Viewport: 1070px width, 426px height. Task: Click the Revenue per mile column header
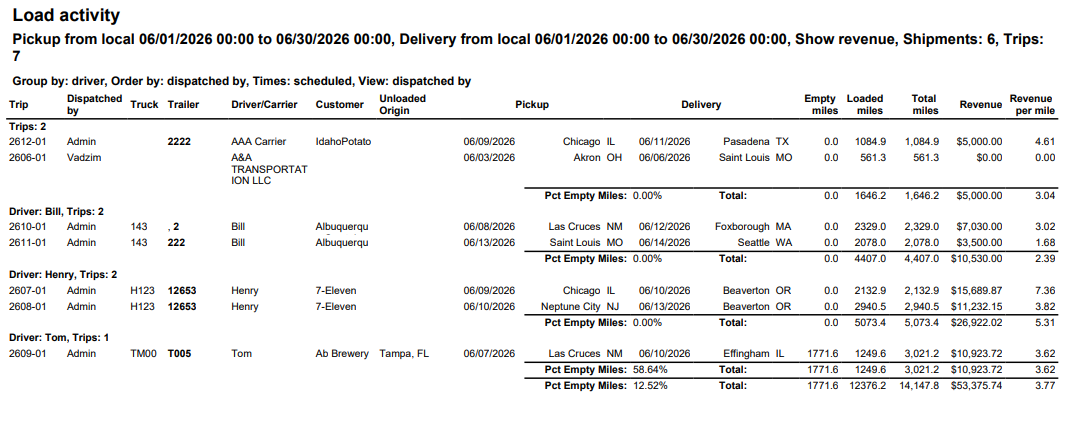tap(1032, 104)
